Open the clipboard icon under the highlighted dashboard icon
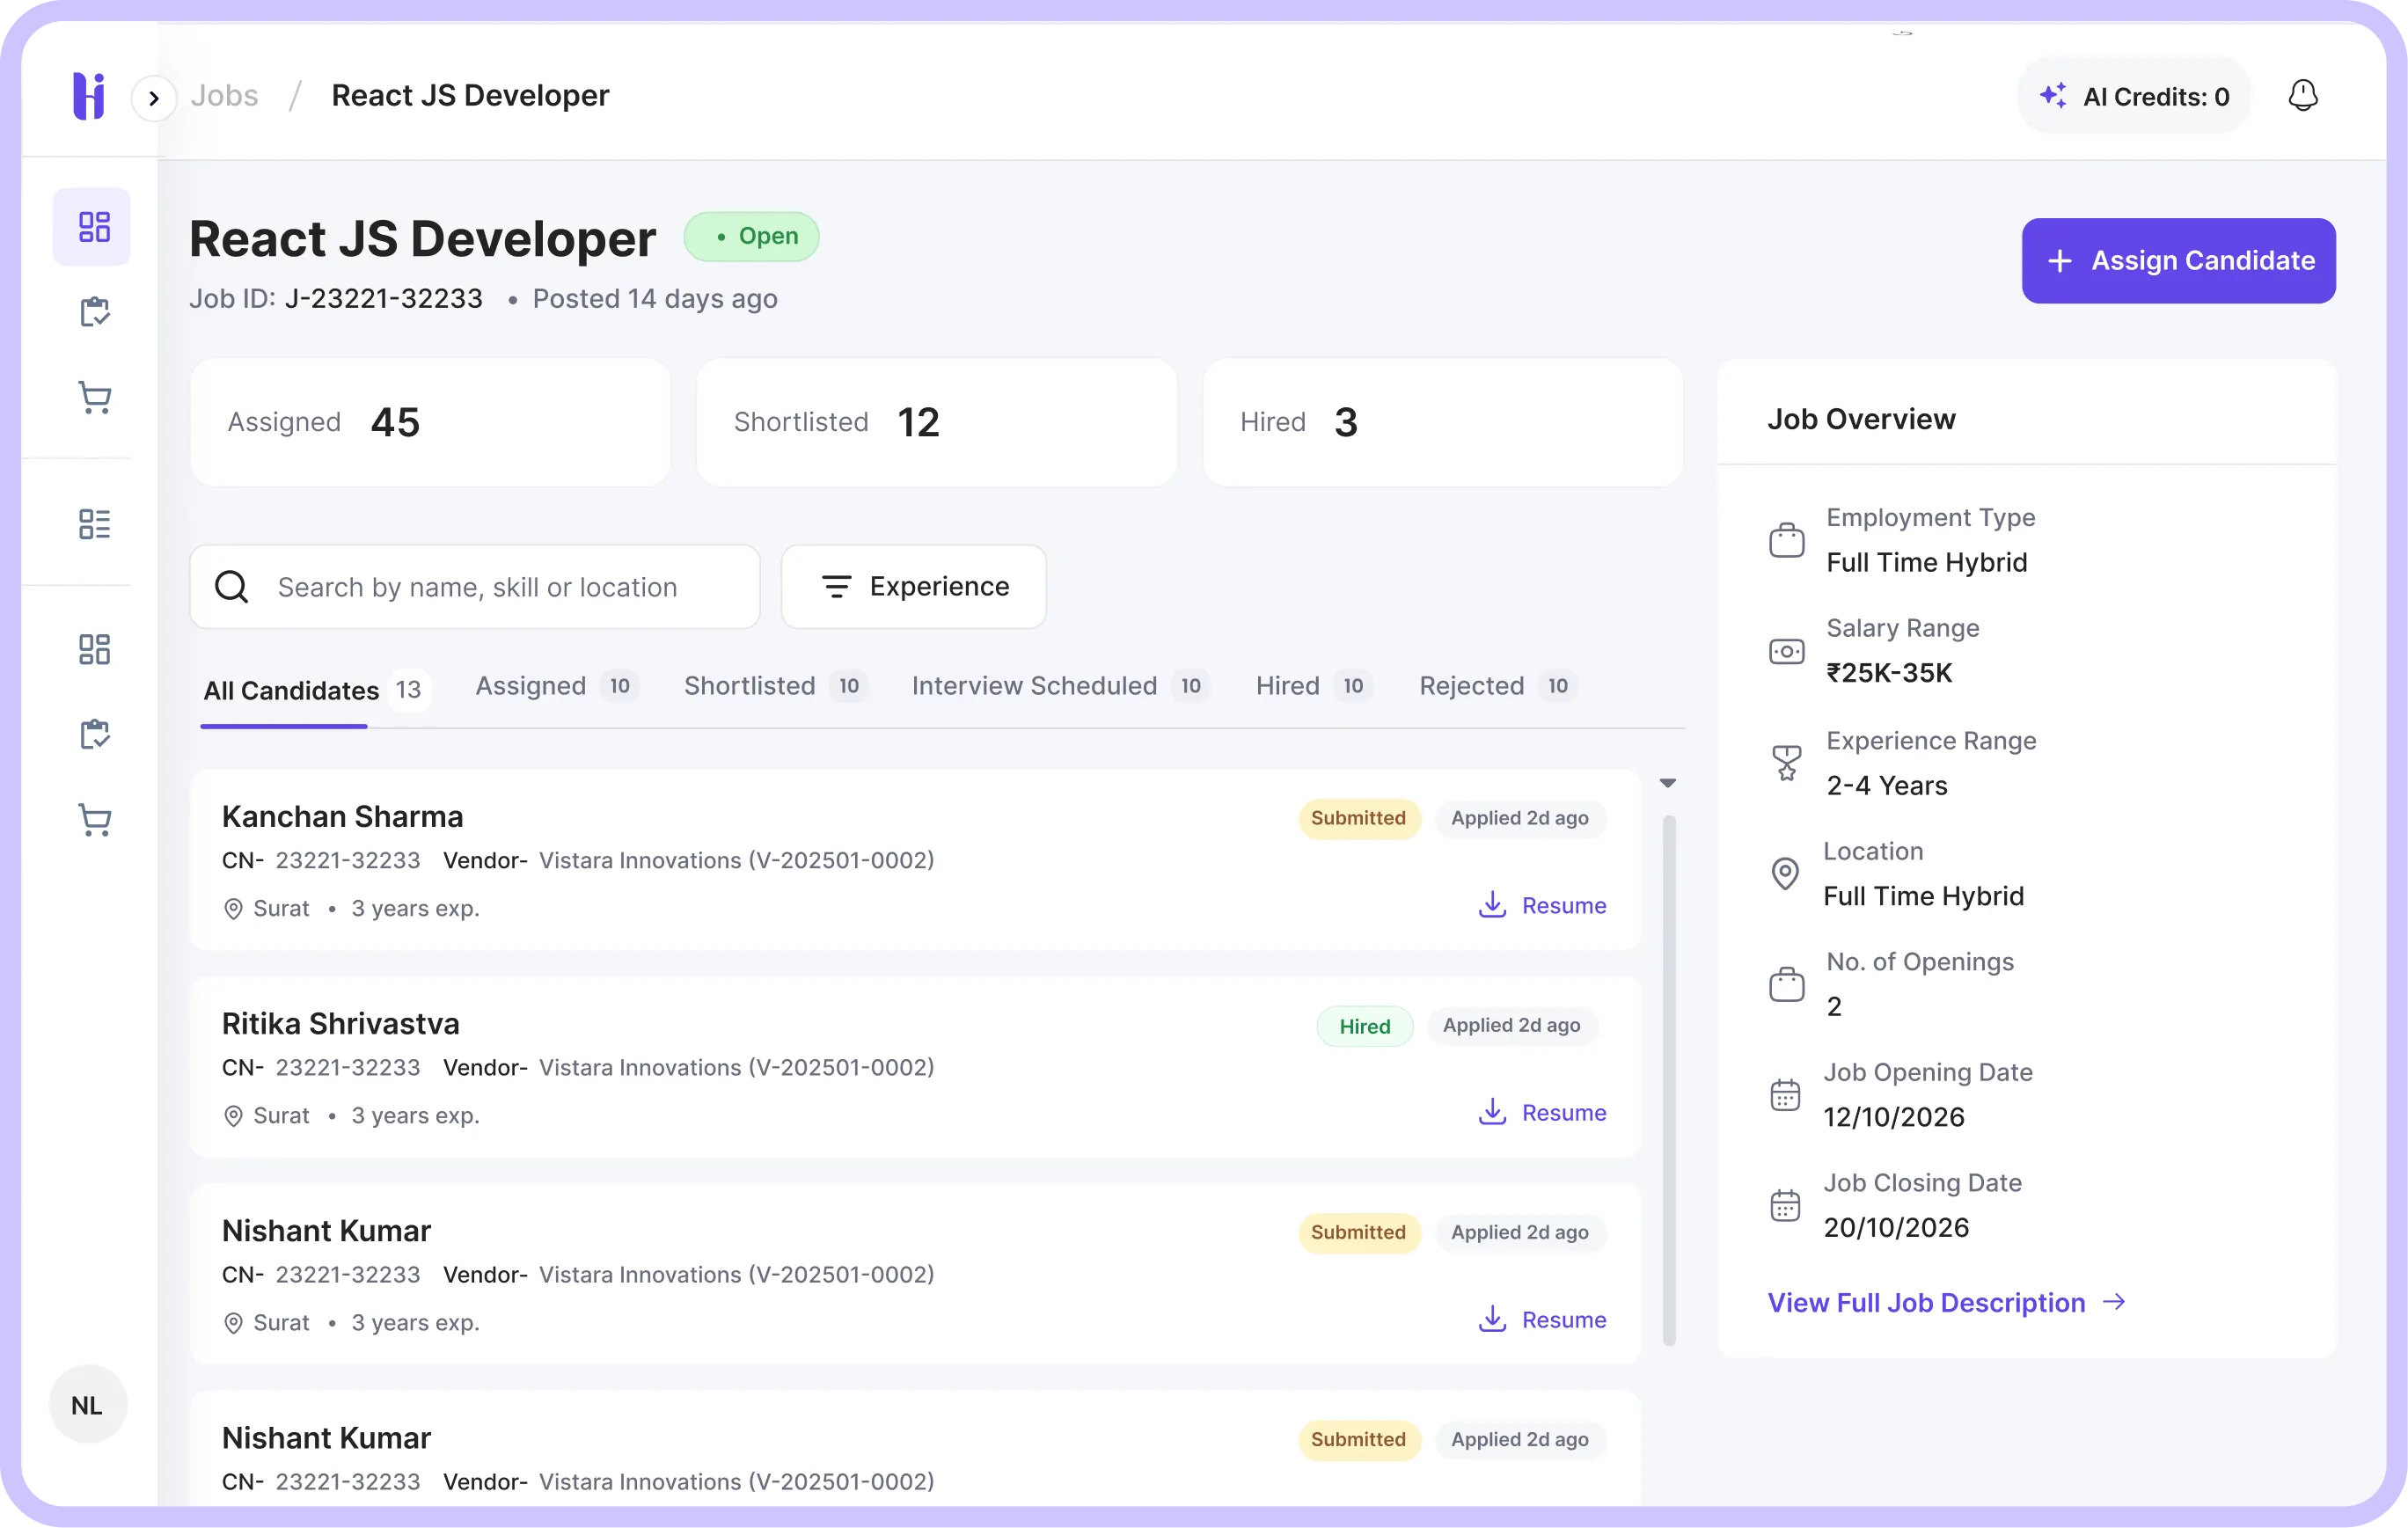This screenshot has width=2408, height=1528. [94, 312]
